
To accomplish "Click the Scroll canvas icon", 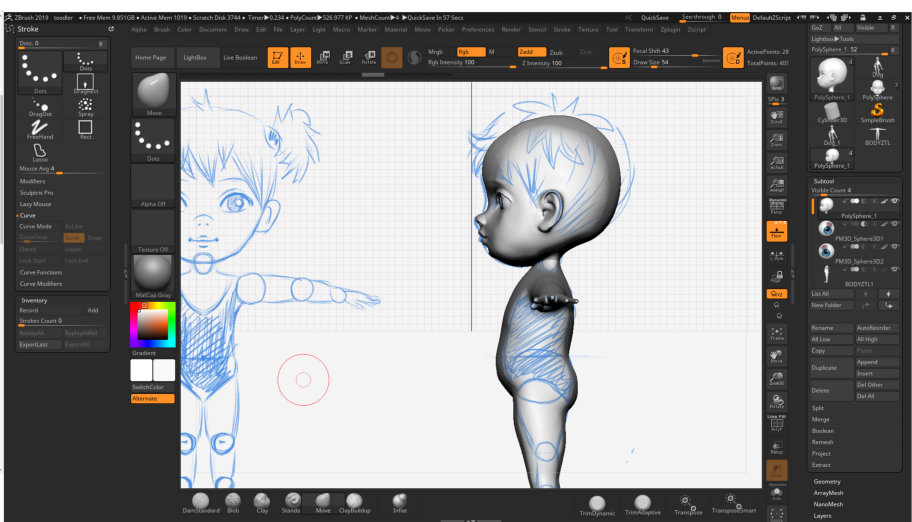I will pyautogui.click(x=776, y=117).
